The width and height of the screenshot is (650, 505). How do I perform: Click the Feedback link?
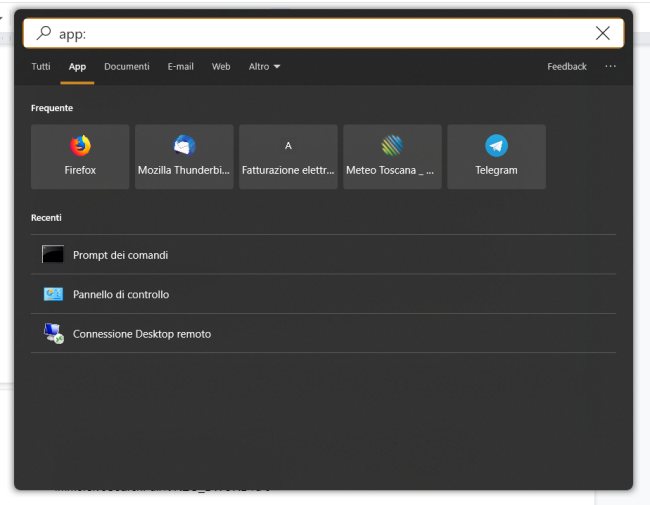[567, 67]
